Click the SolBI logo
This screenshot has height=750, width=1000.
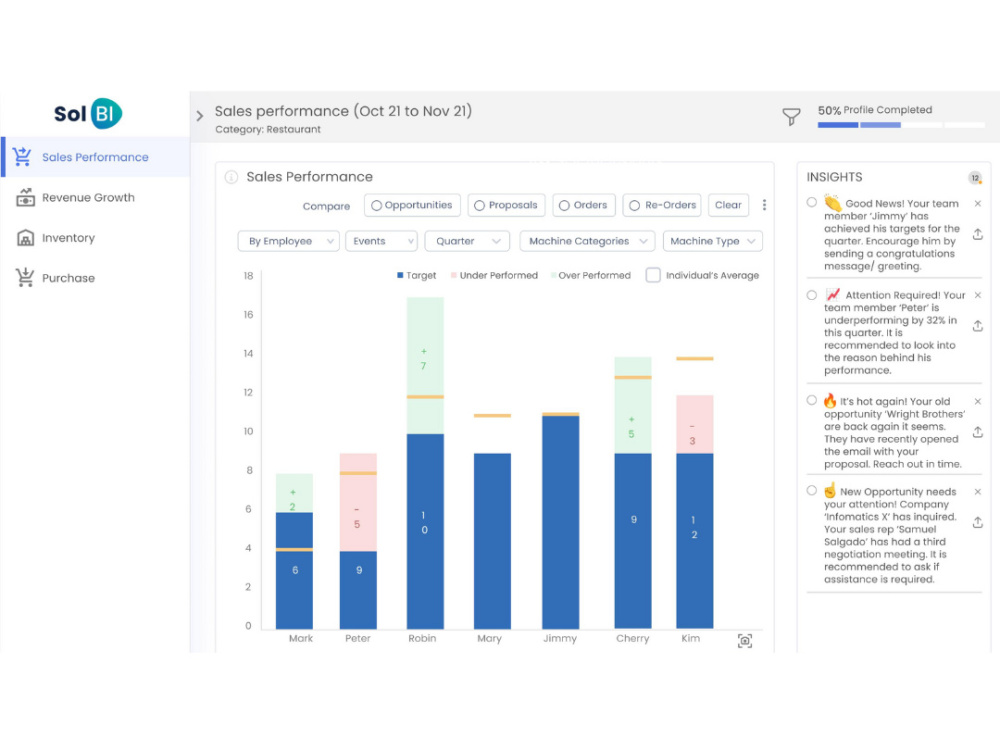point(88,114)
